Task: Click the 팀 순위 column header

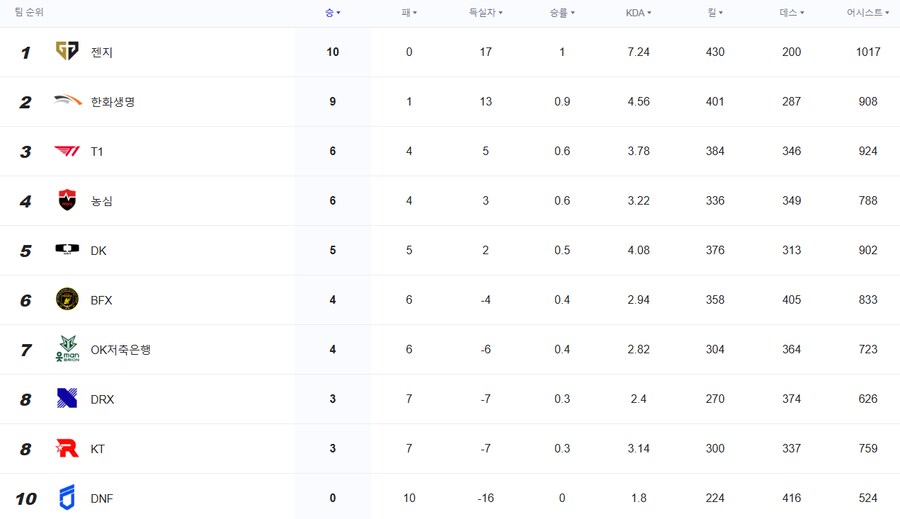Action: (29, 12)
